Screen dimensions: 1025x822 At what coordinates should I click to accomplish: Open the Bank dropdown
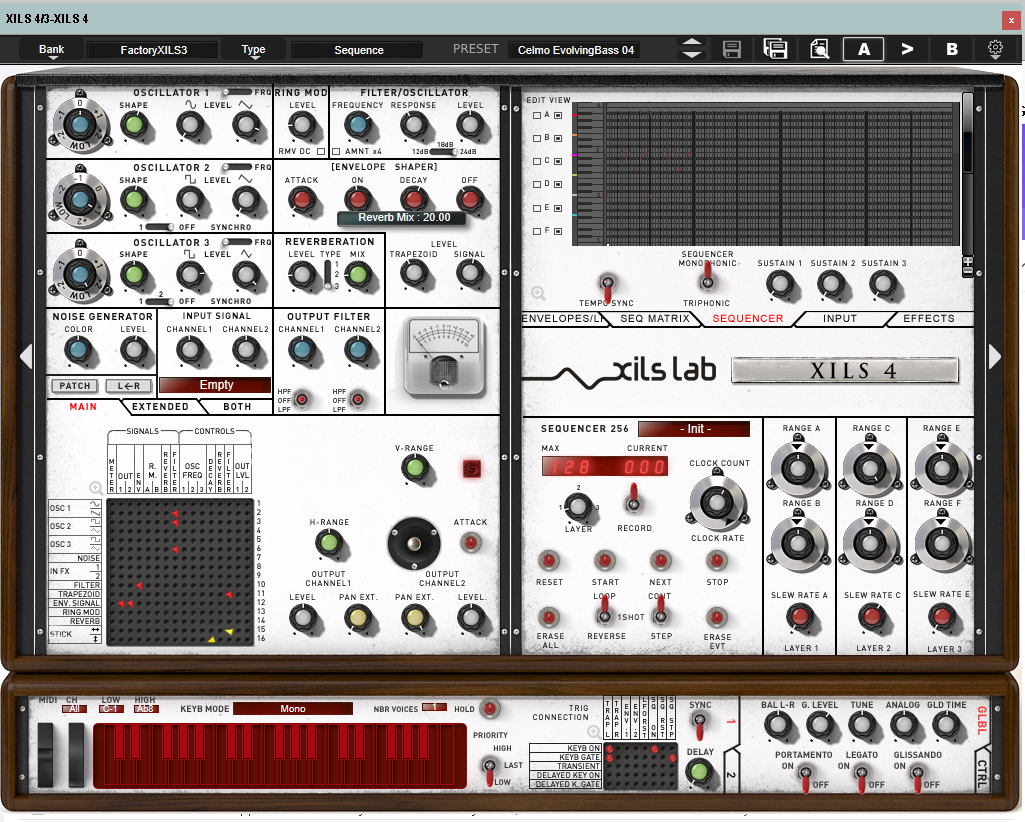point(52,50)
